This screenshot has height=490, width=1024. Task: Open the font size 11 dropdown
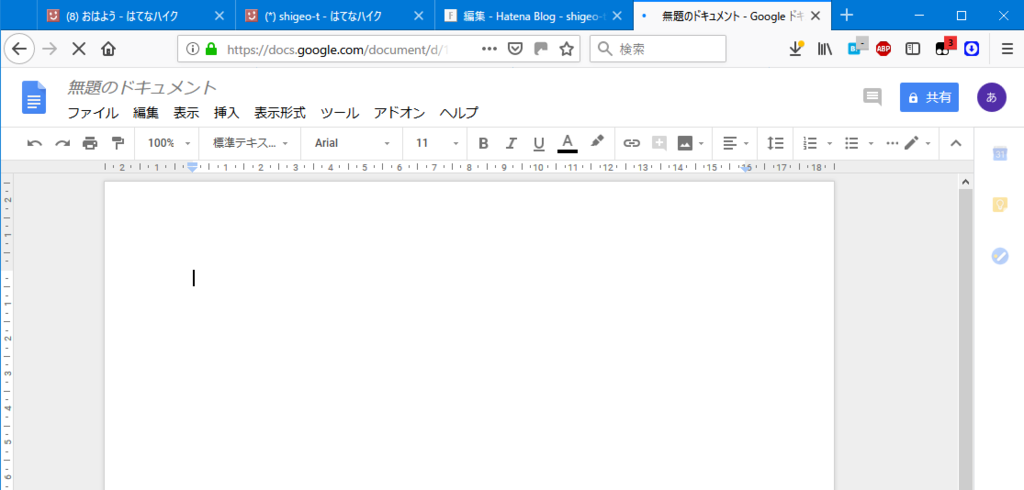[438, 143]
